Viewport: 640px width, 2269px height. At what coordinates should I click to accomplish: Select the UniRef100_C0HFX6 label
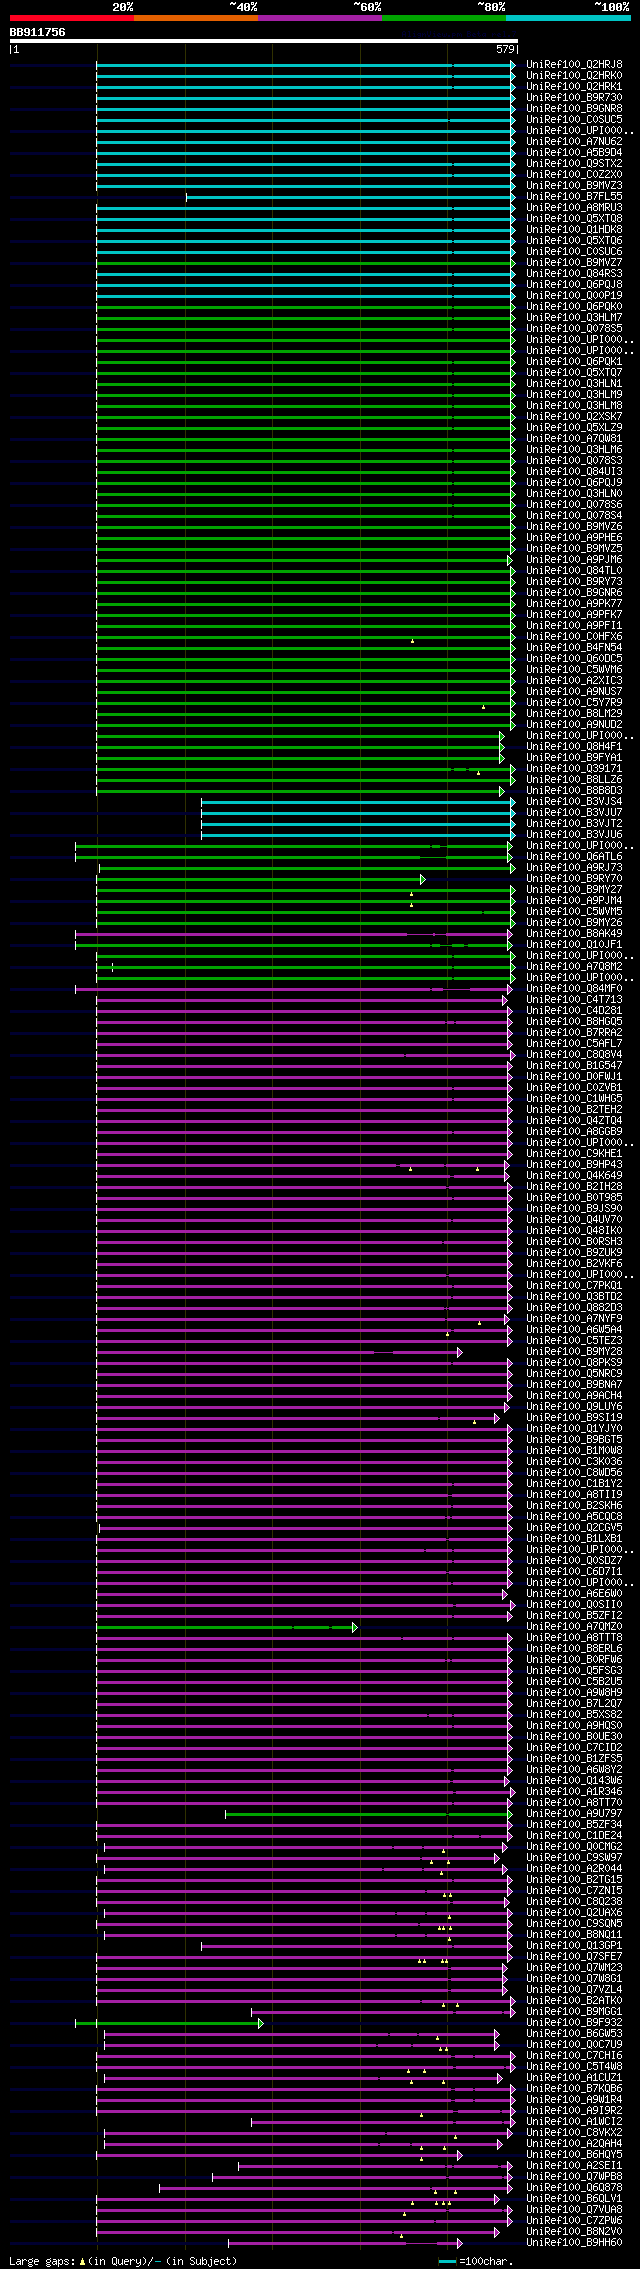[574, 636]
